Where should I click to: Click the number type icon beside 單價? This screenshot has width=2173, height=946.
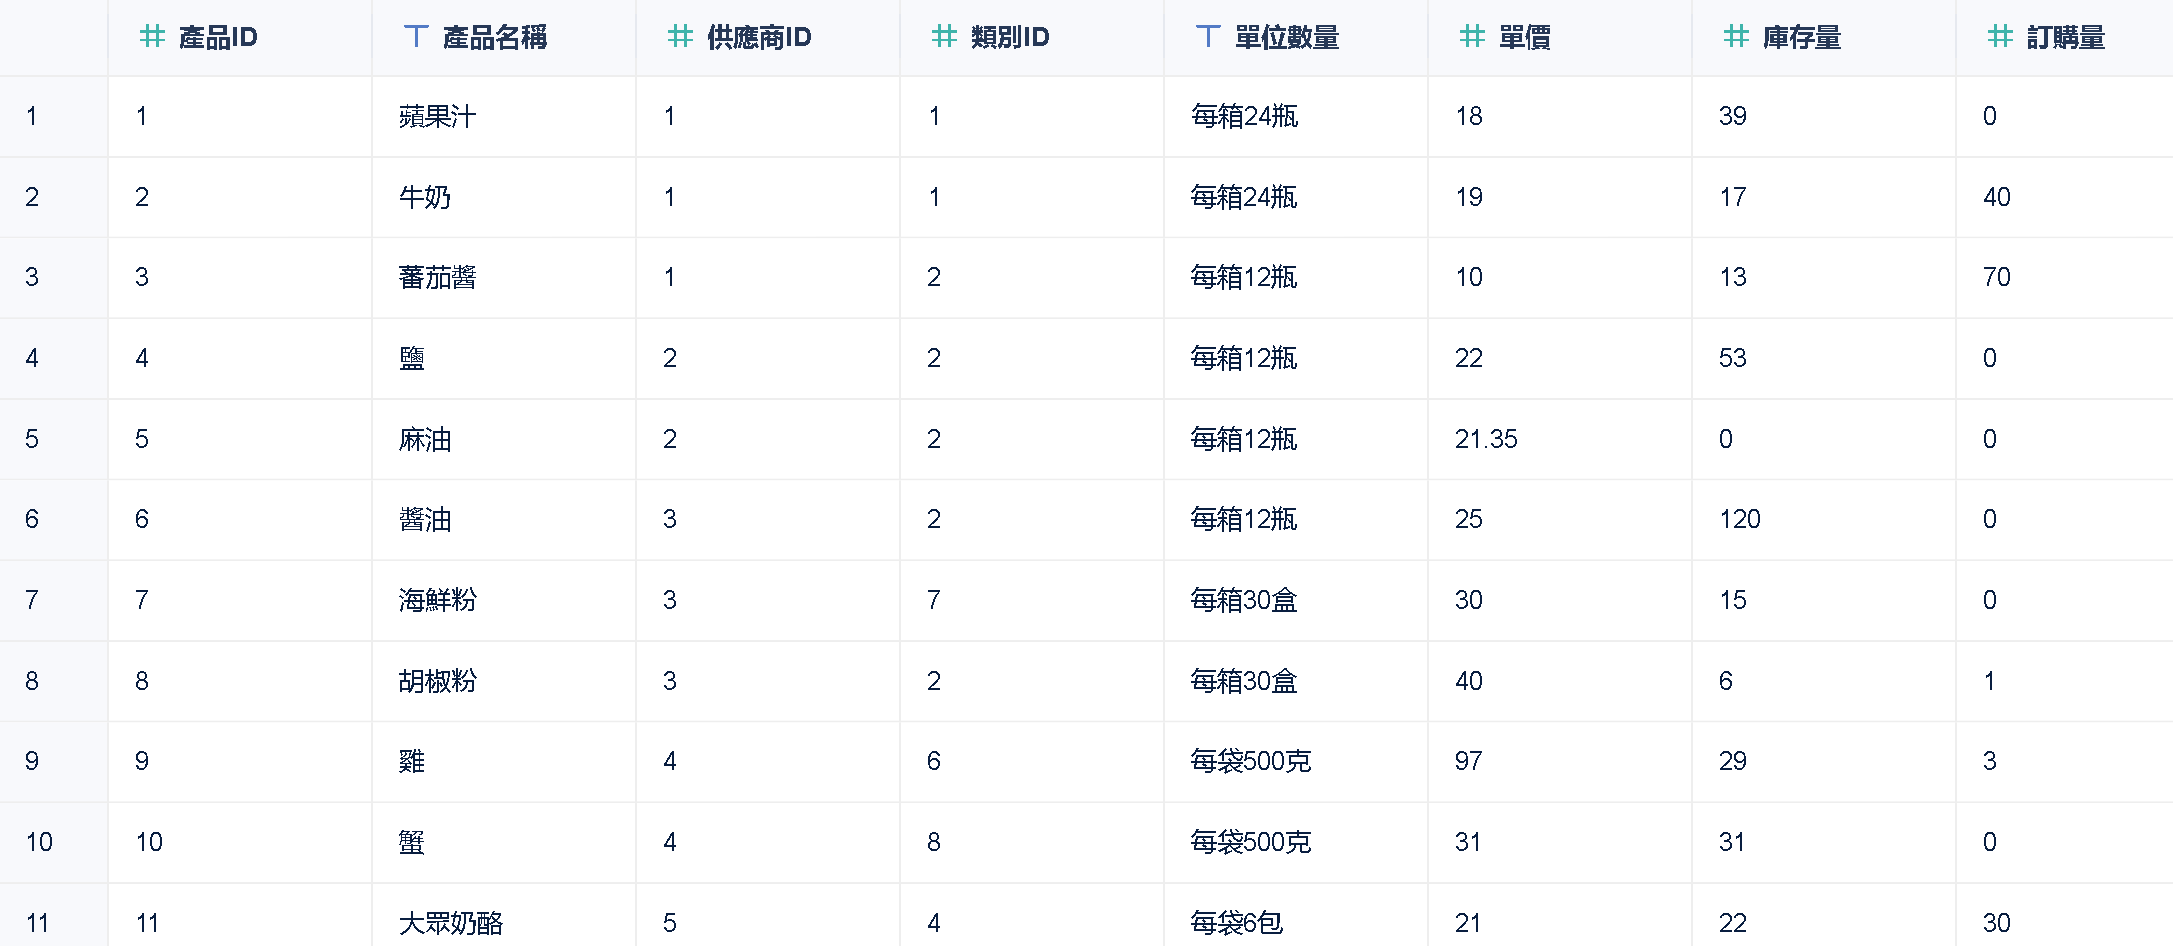coord(1472,37)
